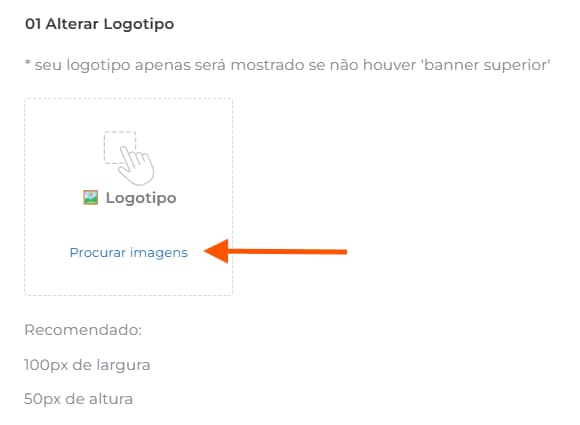Open the 'Procurar imagens' file browser link

click(129, 253)
